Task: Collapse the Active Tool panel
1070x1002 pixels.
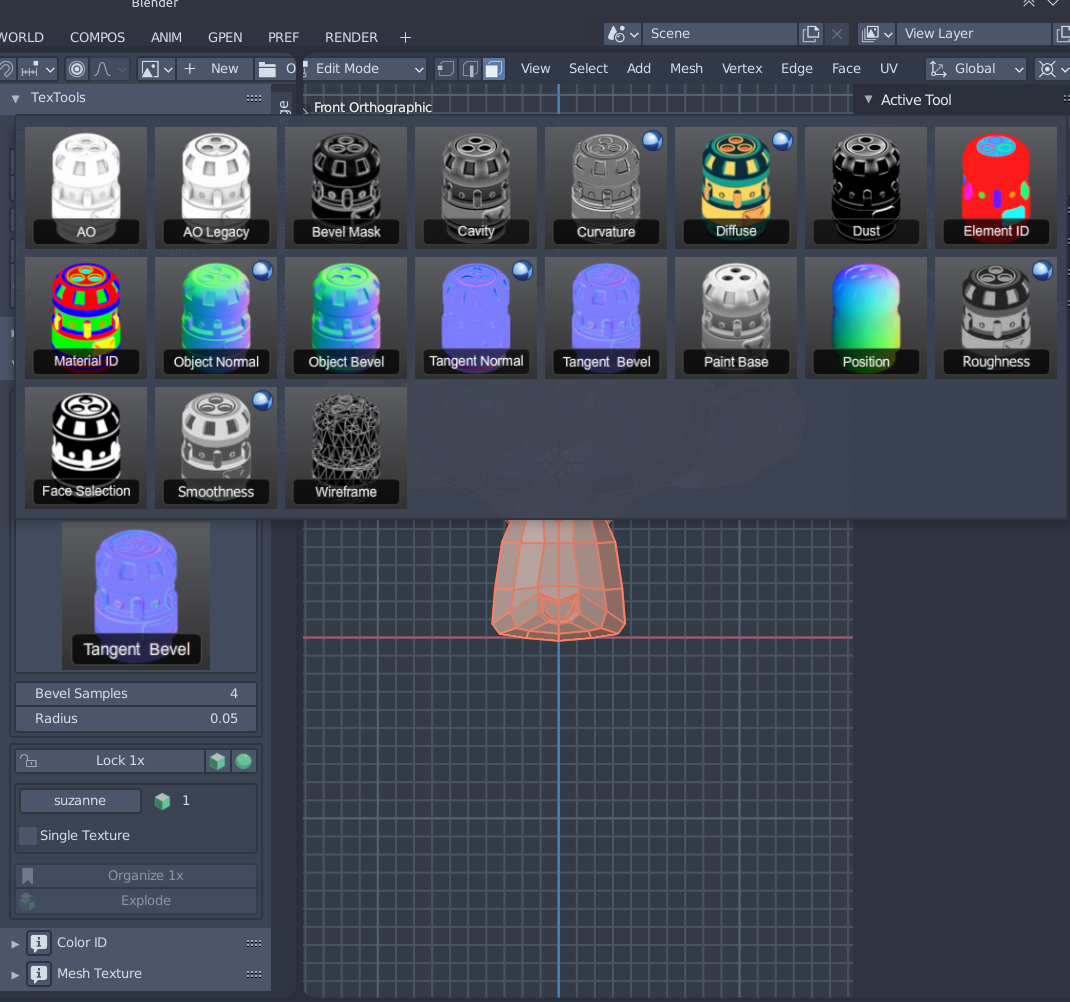Action: pos(868,100)
